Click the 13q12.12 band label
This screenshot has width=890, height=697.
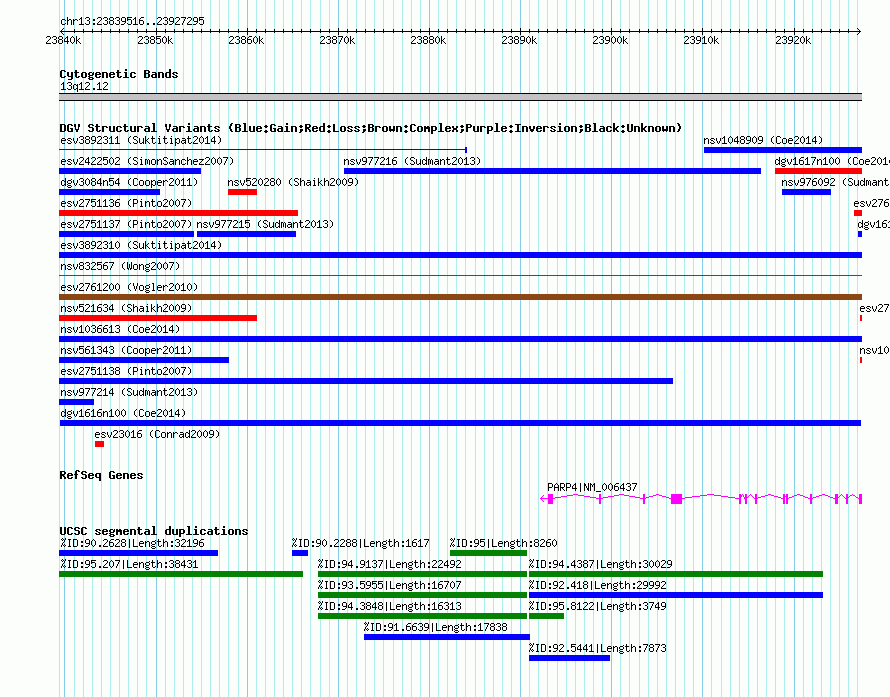(84, 86)
